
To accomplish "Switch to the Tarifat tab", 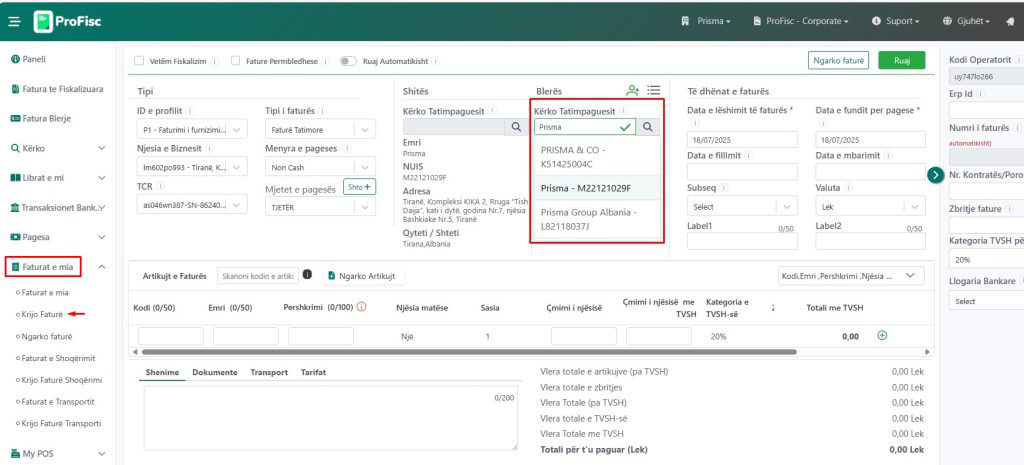I will [313, 372].
